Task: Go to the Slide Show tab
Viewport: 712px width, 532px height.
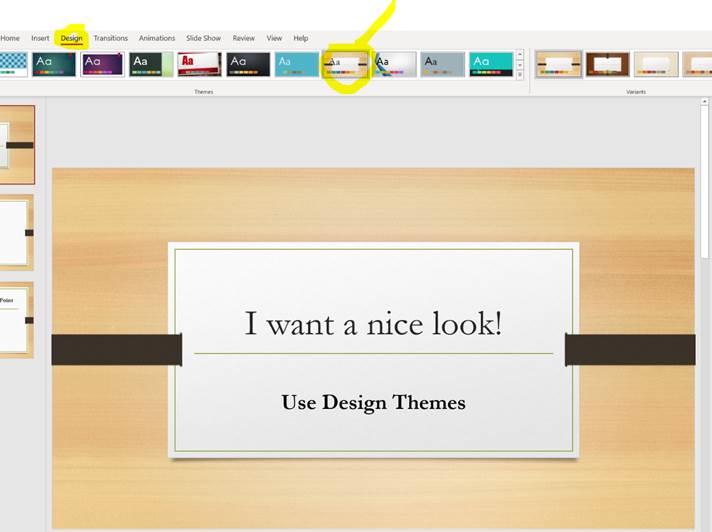Action: click(x=203, y=38)
